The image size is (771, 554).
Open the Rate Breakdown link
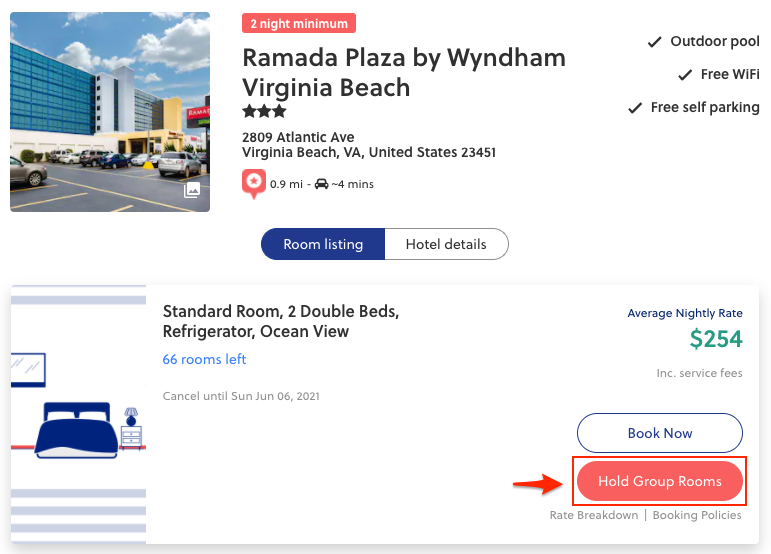tap(594, 516)
